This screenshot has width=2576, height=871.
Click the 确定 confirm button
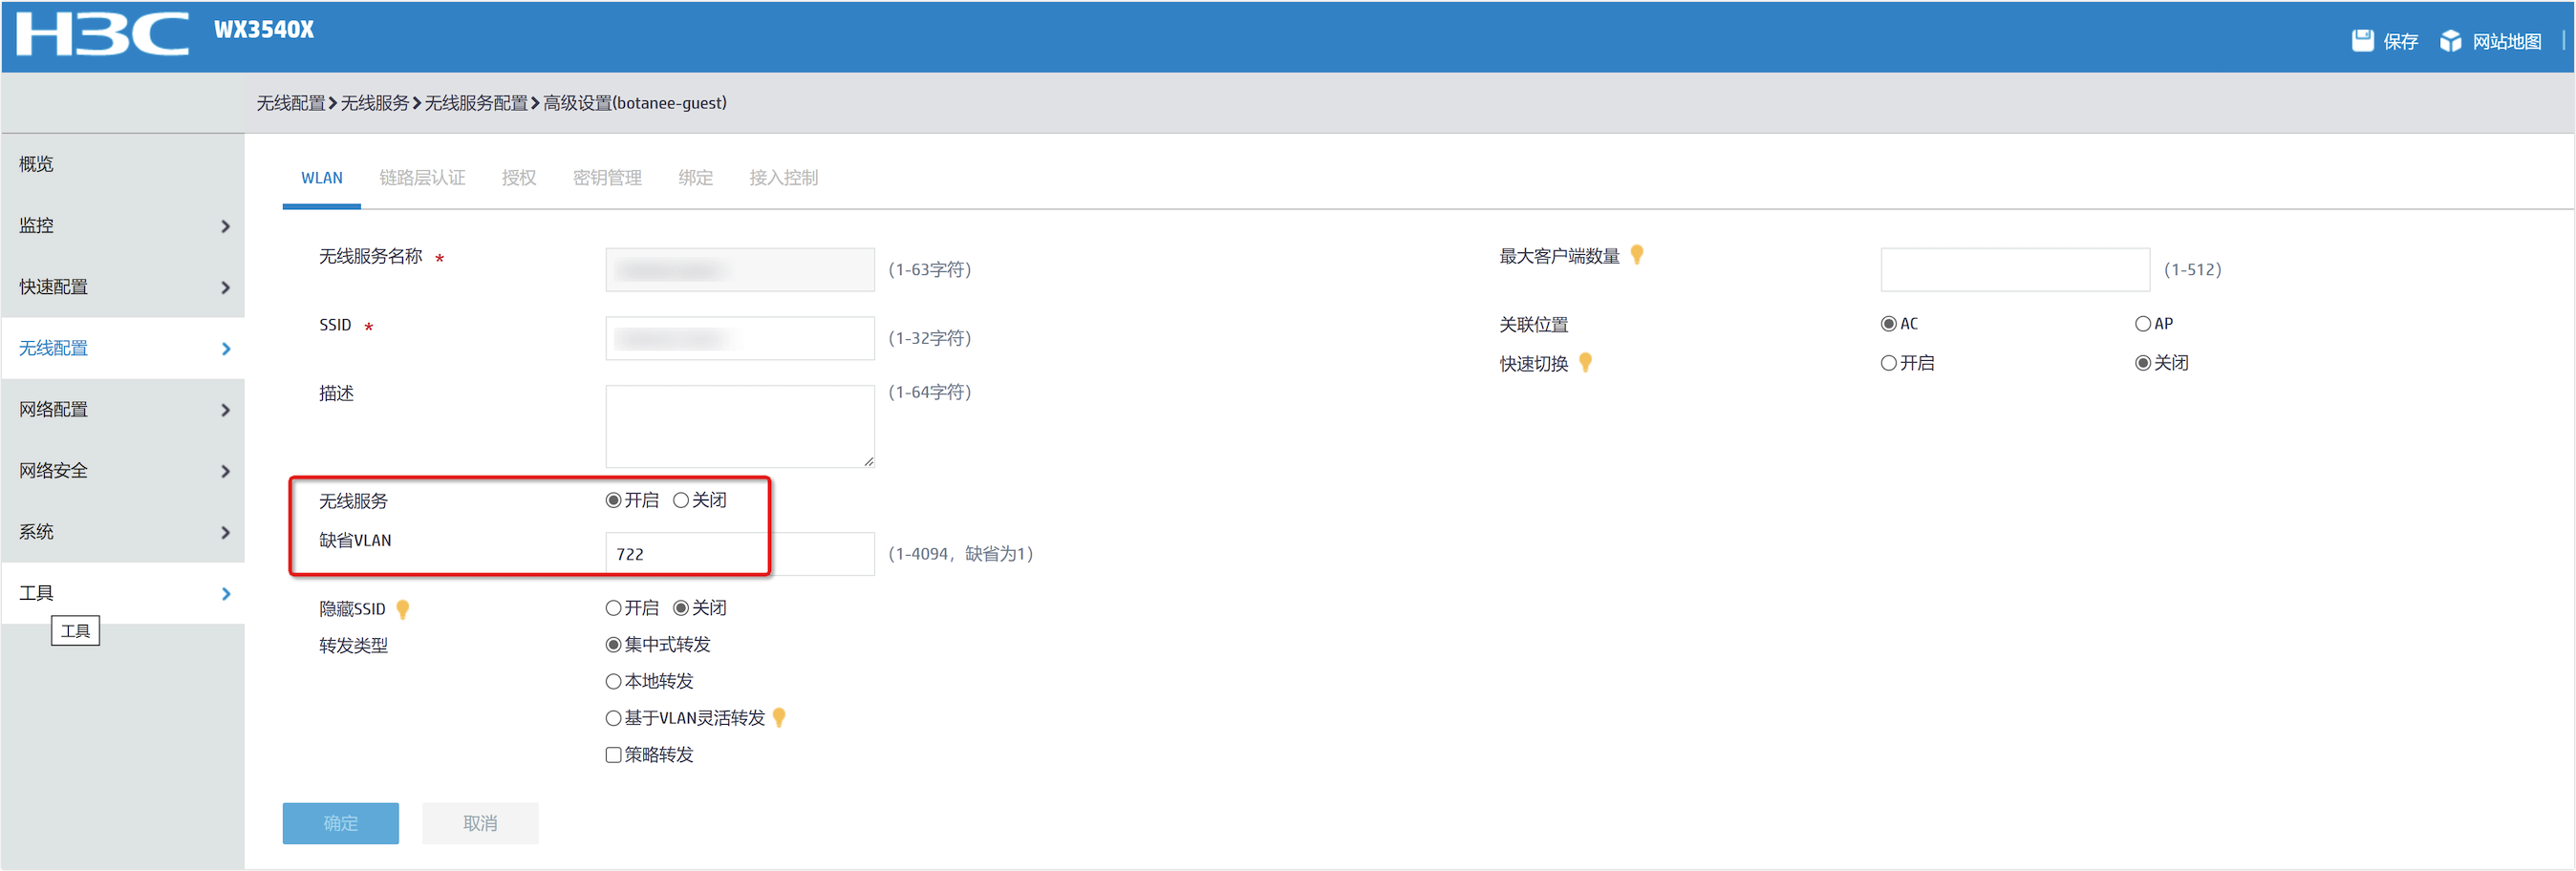point(340,823)
